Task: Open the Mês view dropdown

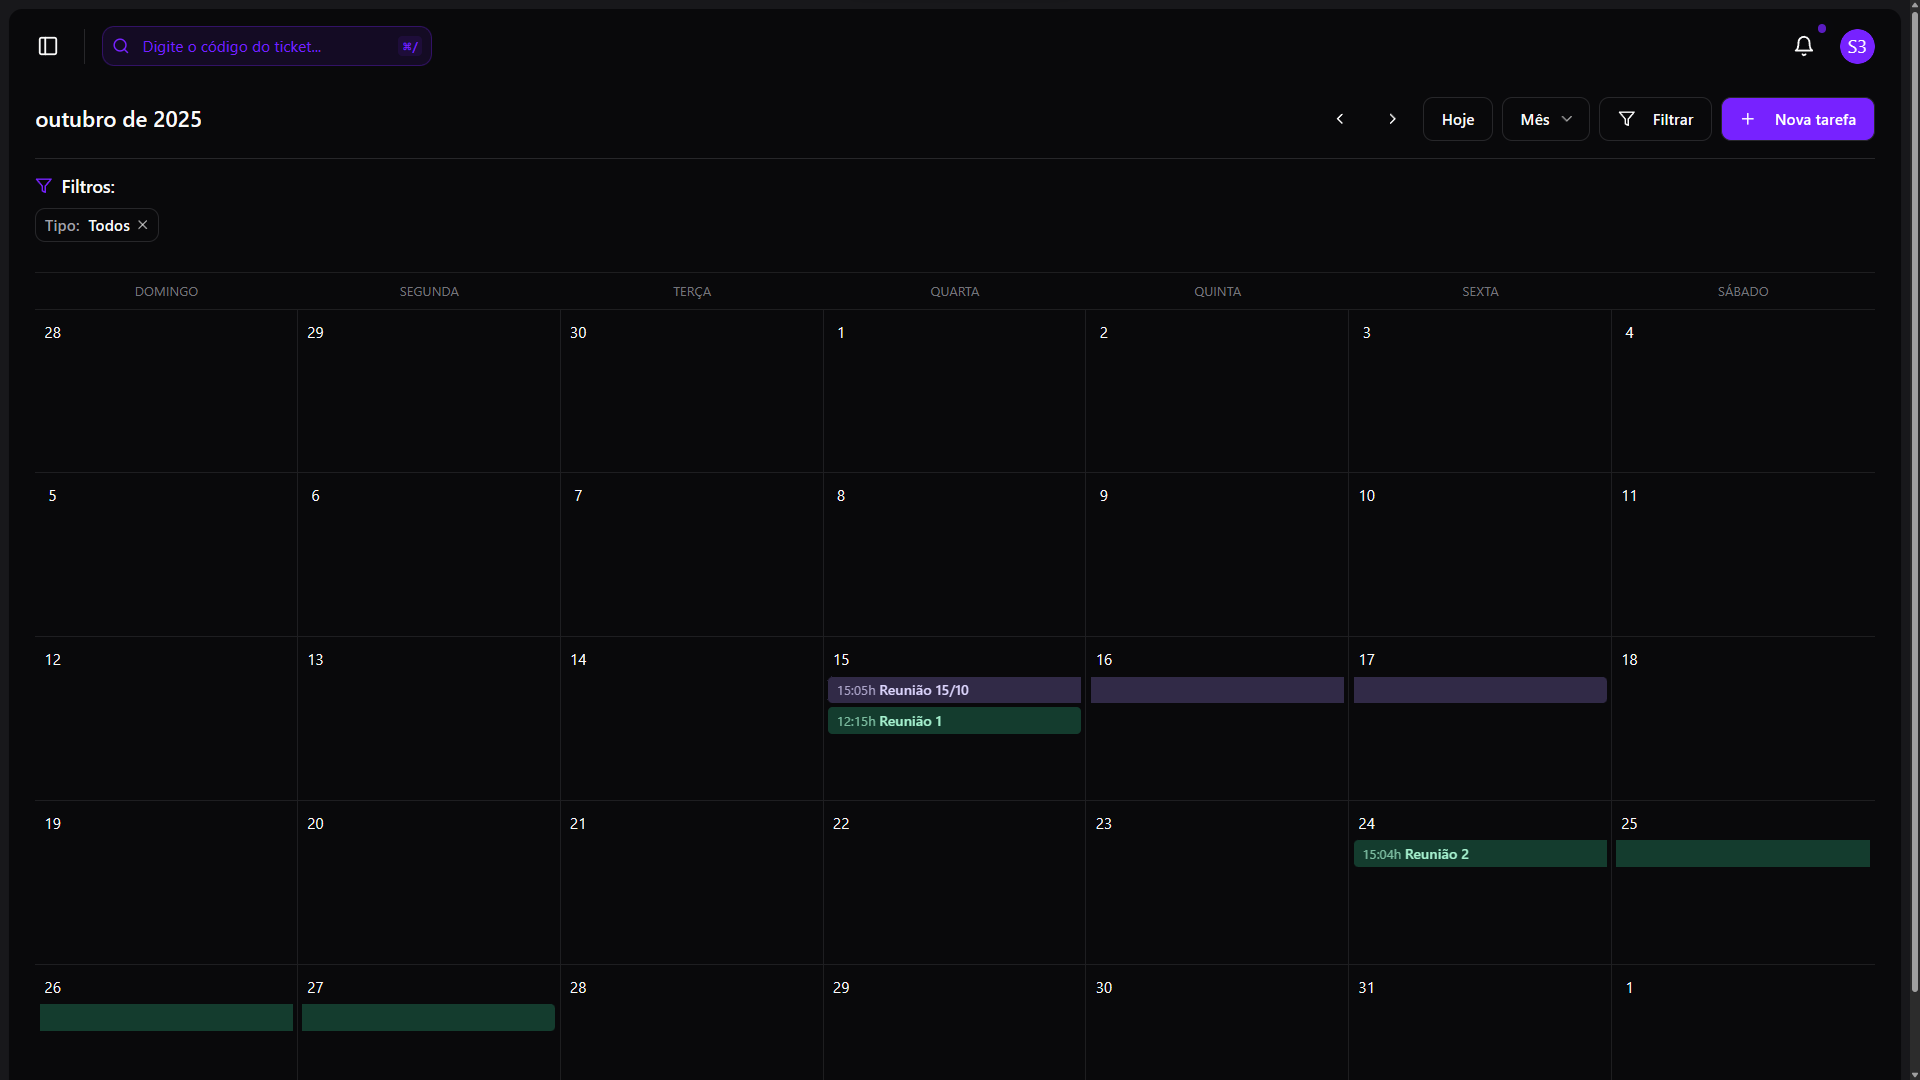Action: (1545, 119)
